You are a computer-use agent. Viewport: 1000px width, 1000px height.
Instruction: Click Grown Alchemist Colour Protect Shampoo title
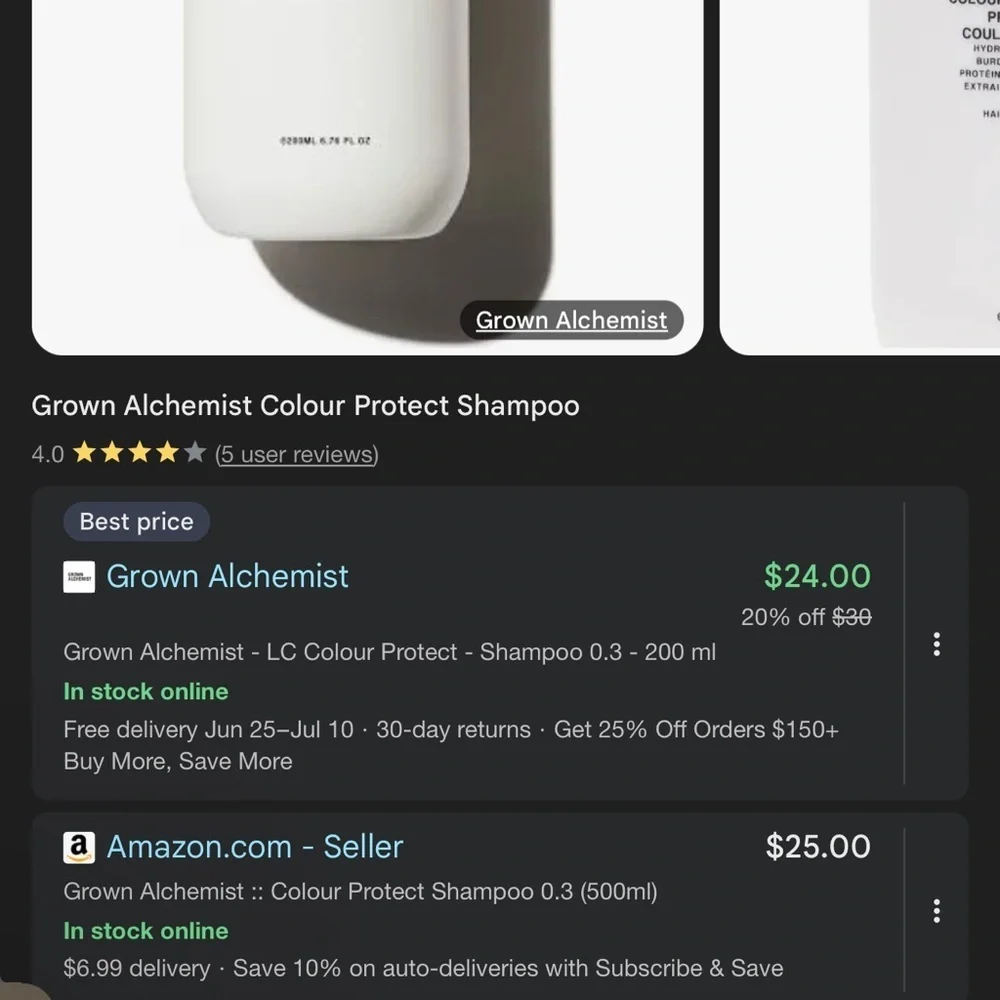click(305, 406)
